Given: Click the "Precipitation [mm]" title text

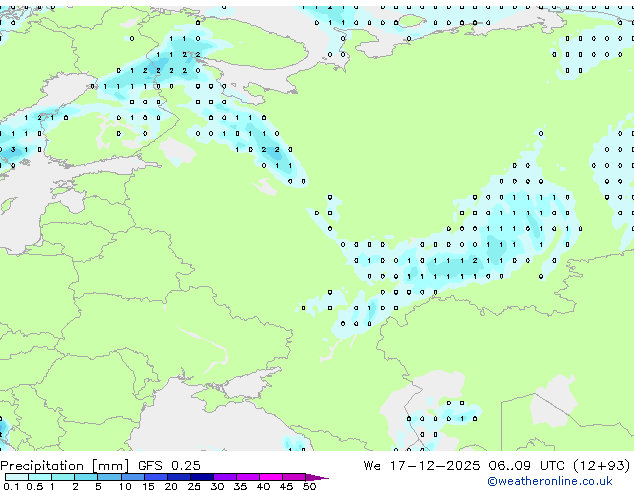Looking at the screenshot, I should (65, 466).
